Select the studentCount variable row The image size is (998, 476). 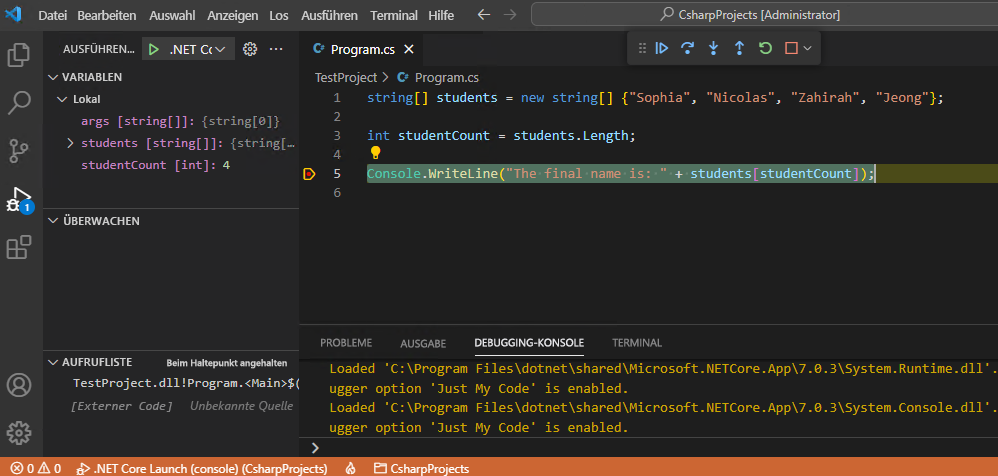tap(172, 165)
